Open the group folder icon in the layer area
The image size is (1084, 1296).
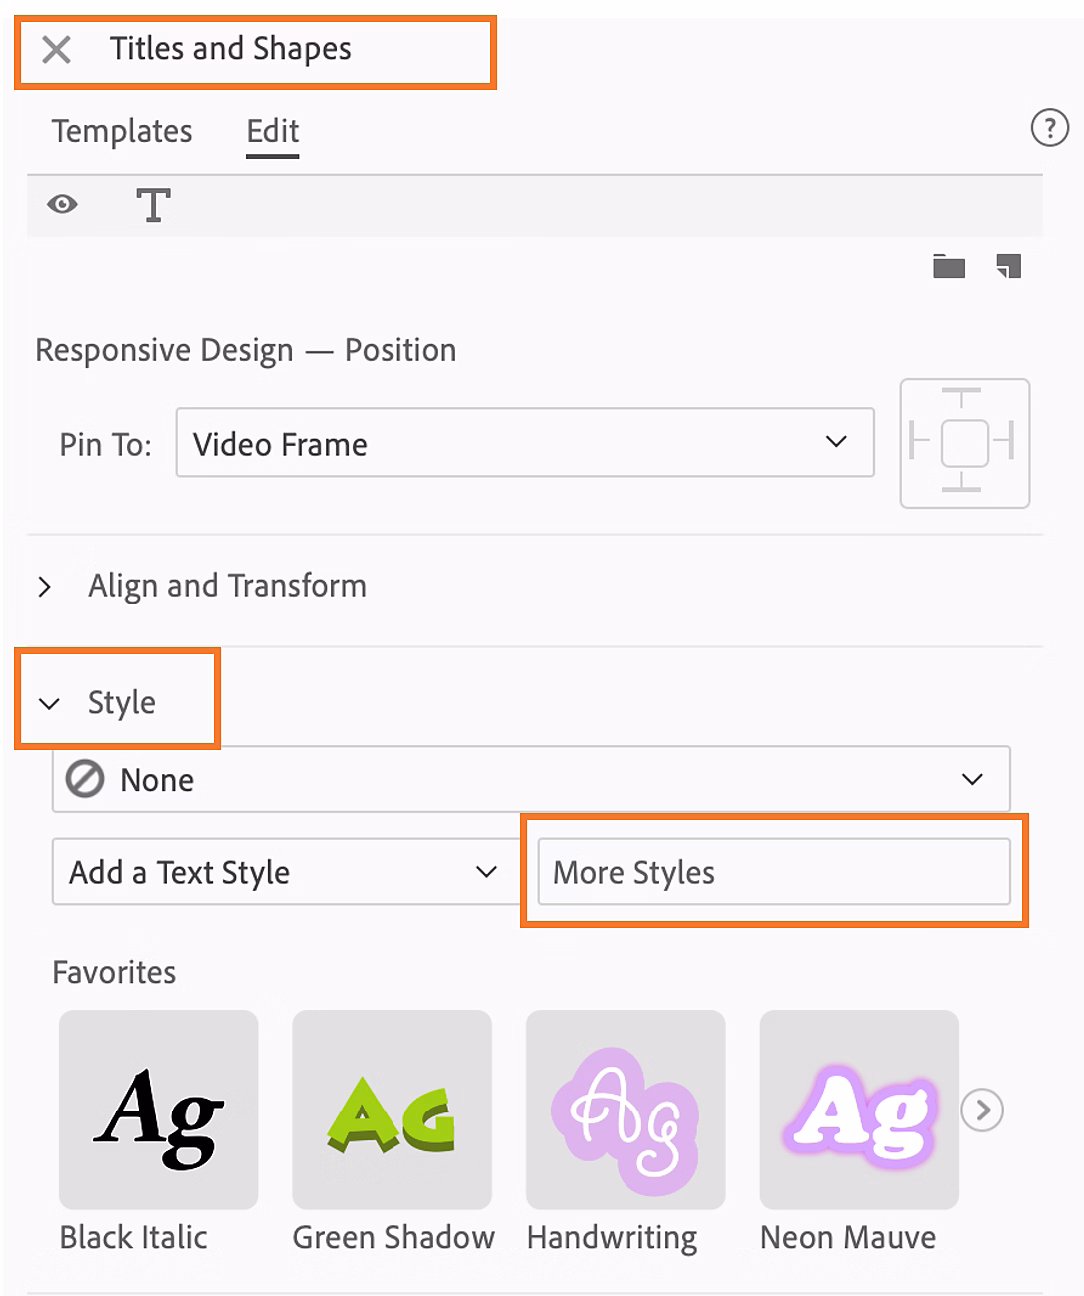tap(948, 266)
